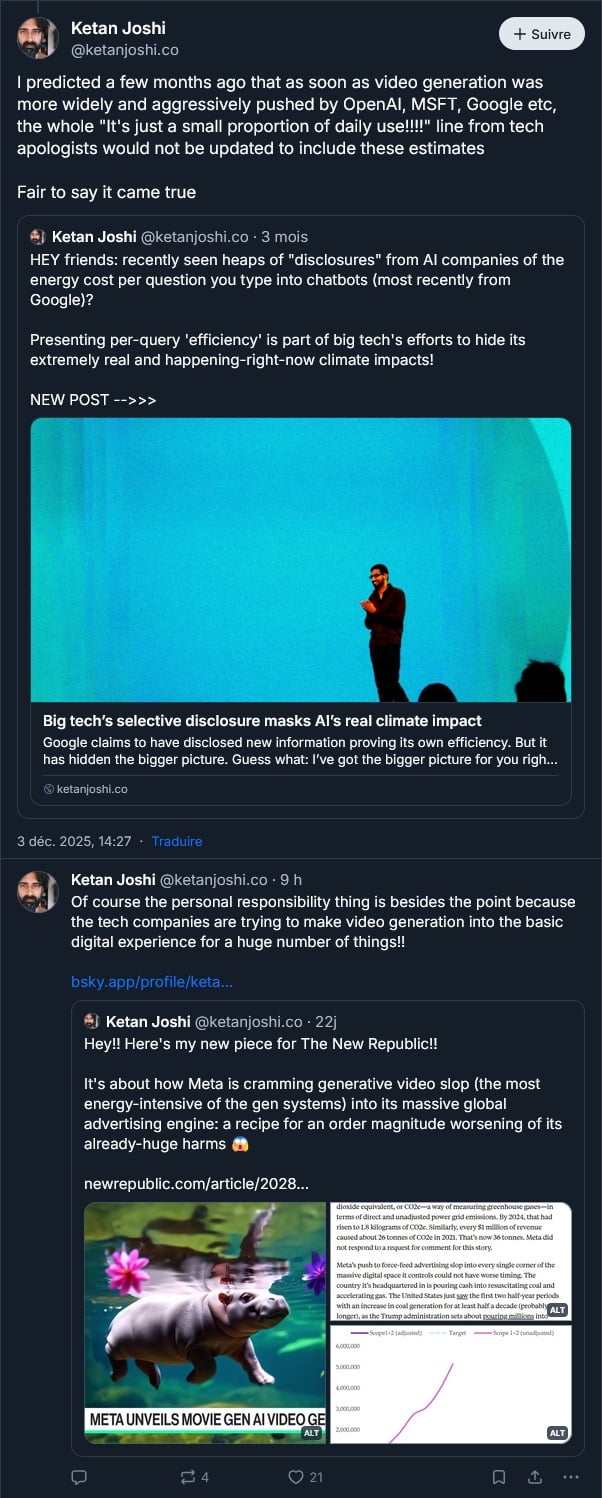
Task: Click the ketanjoshi.co domain label on card
Action: (92, 789)
